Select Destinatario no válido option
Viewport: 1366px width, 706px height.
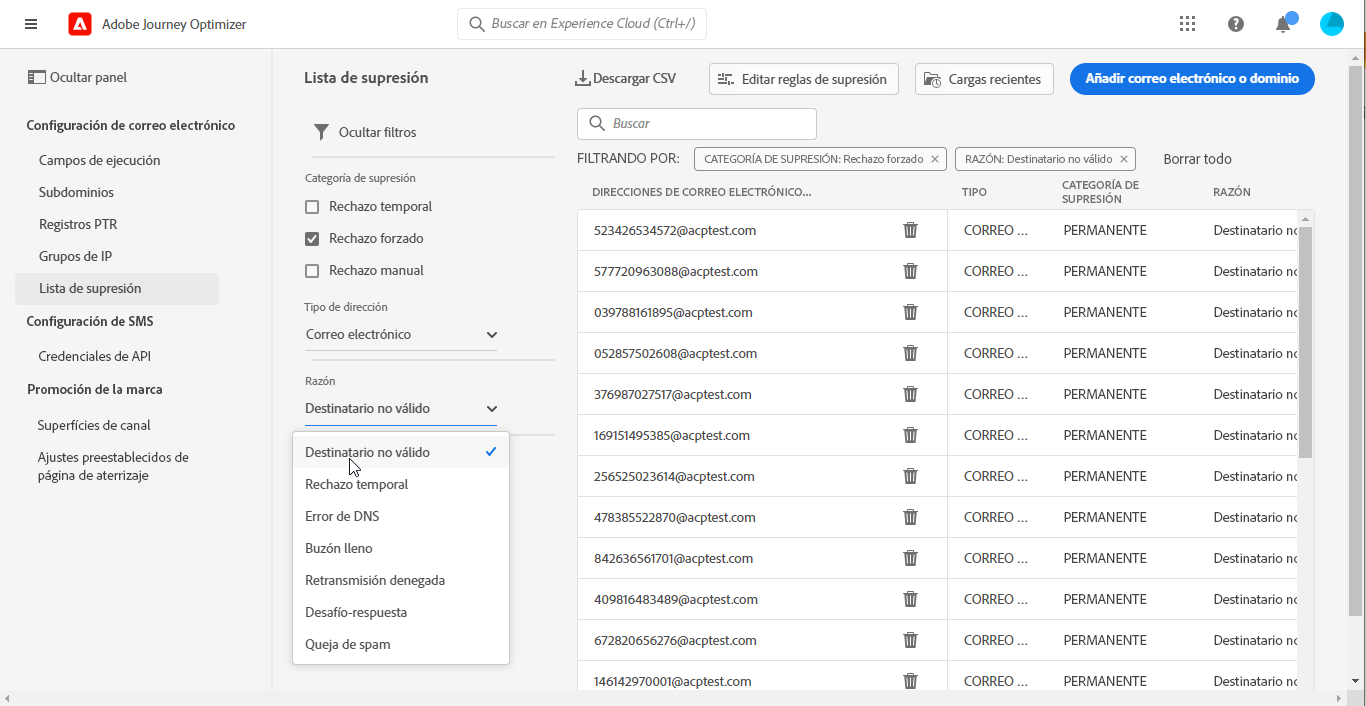(x=401, y=452)
